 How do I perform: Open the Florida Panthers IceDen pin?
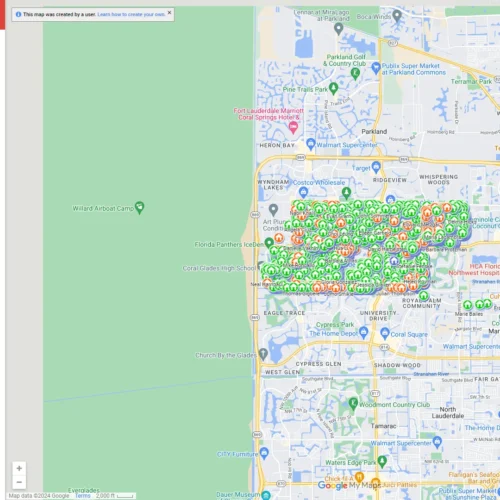[269, 242]
